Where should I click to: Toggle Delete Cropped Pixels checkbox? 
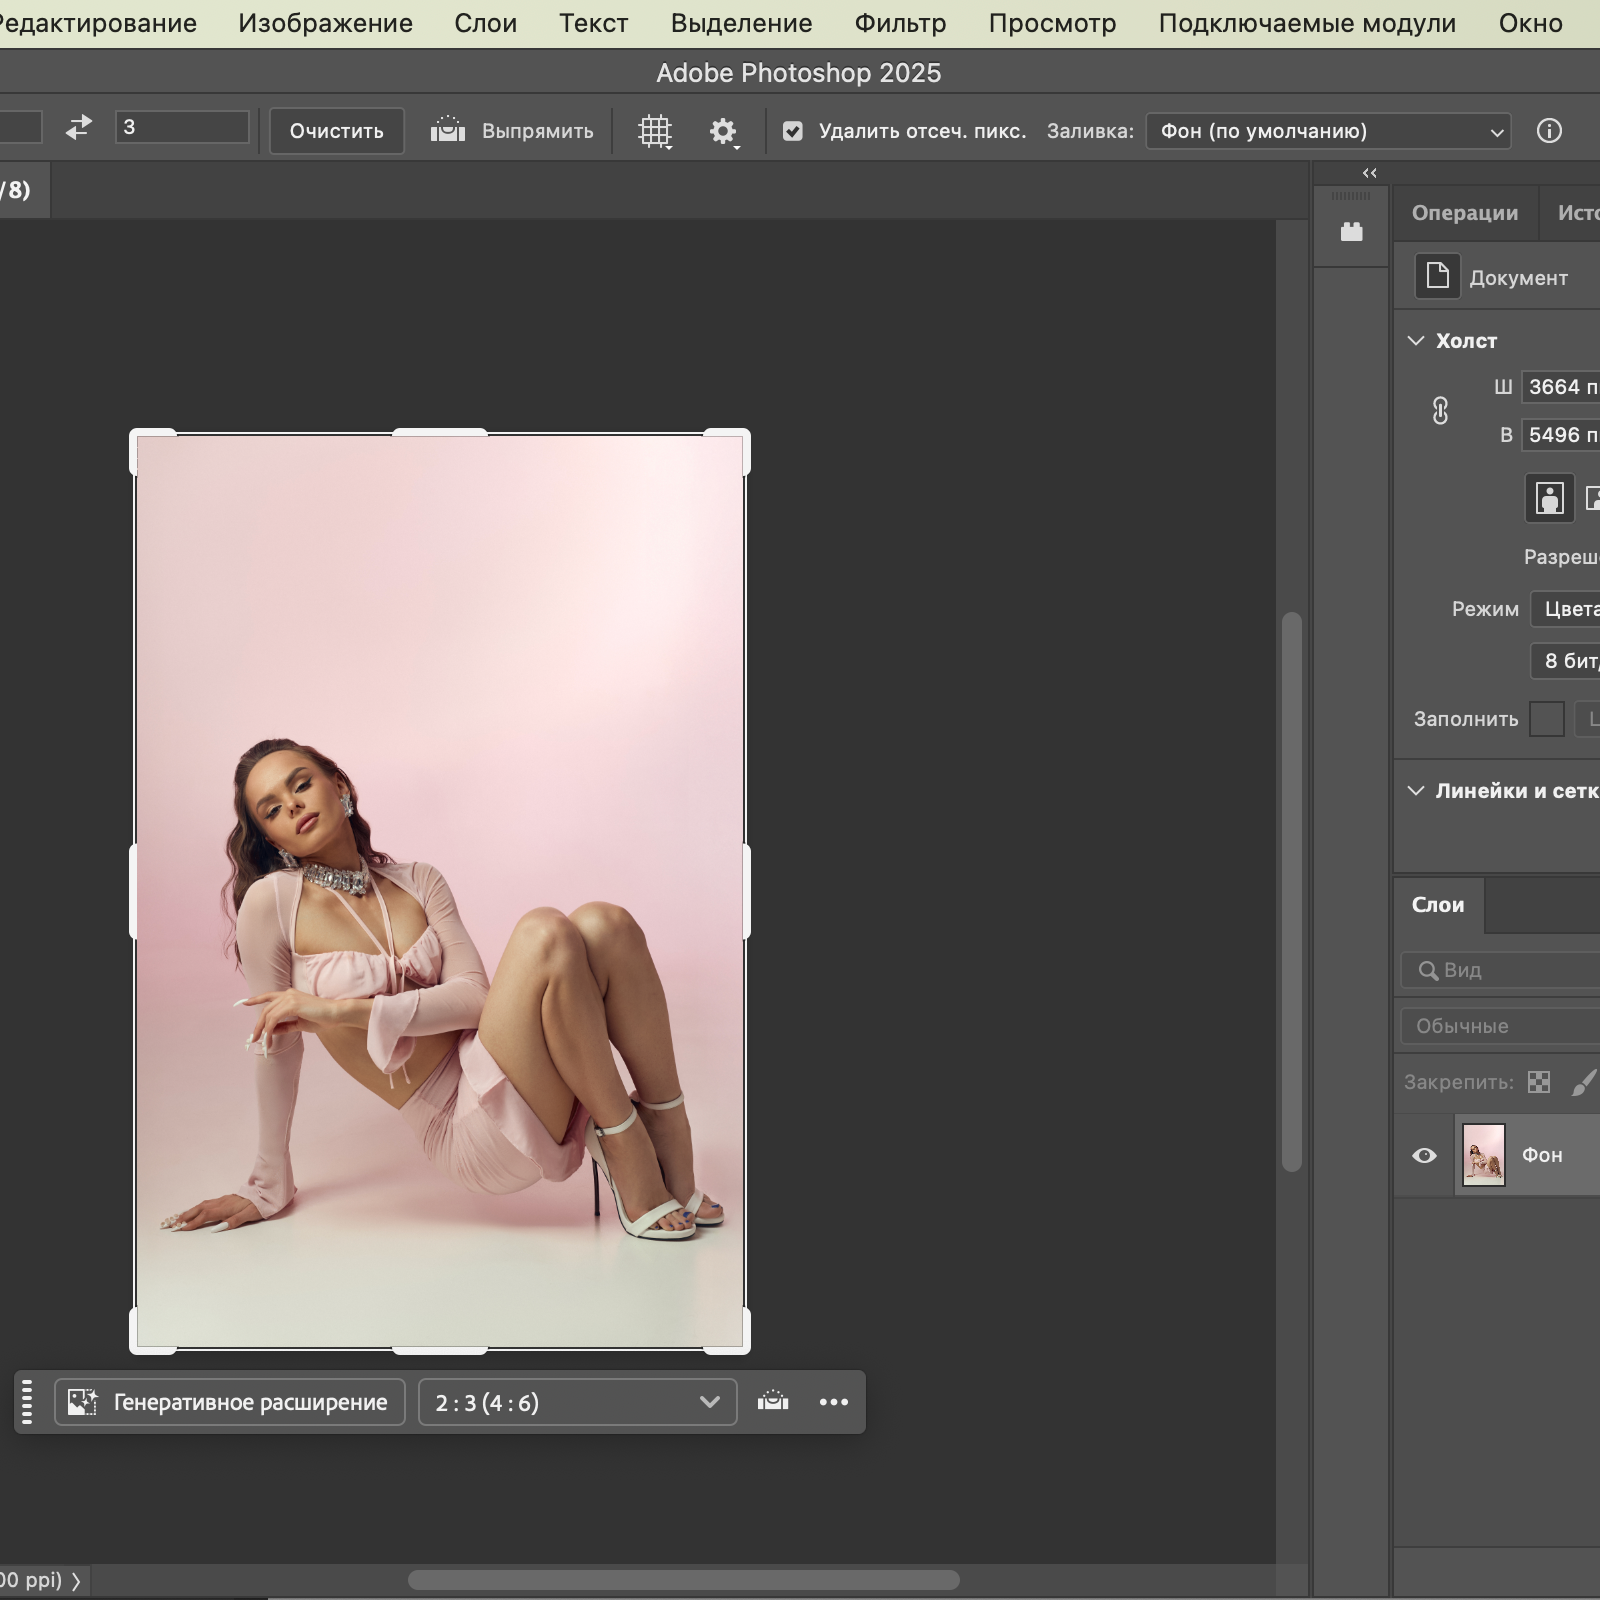click(793, 131)
